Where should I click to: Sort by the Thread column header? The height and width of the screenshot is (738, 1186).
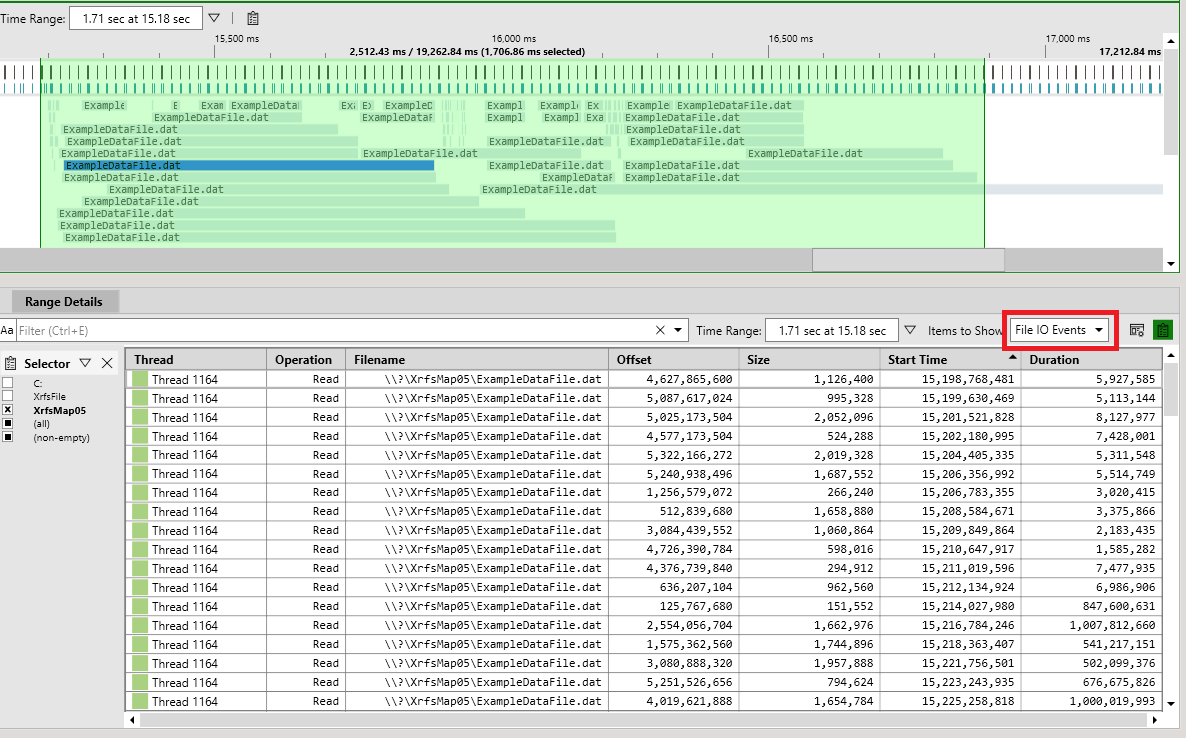point(196,360)
